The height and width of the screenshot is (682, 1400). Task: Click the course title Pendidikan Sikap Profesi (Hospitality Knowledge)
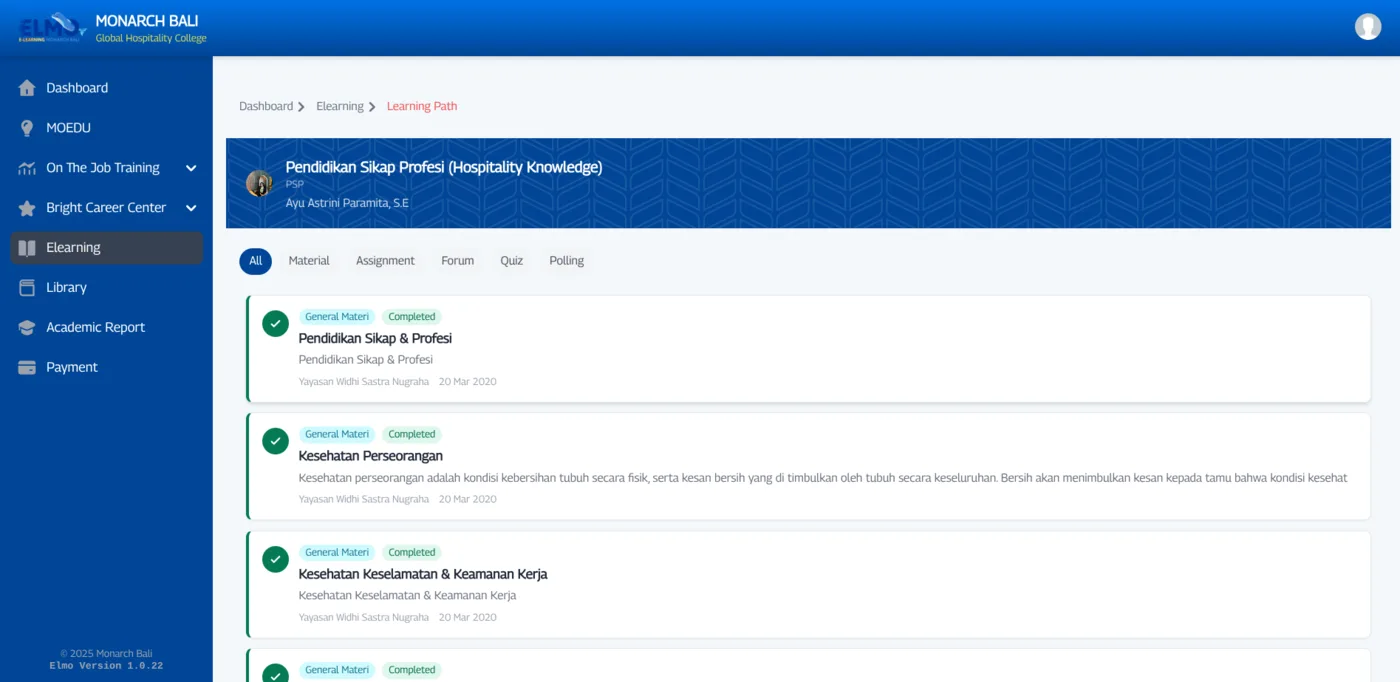(x=444, y=167)
